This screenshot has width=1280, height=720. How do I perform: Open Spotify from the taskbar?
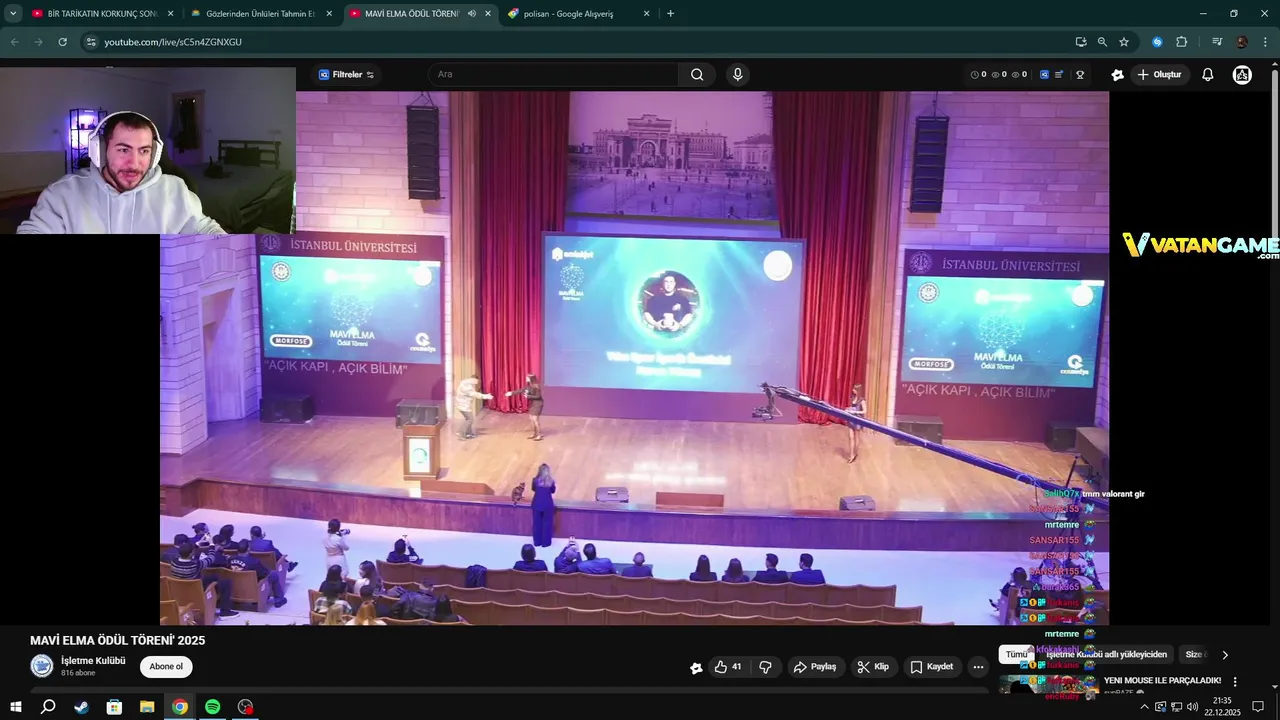(212, 707)
